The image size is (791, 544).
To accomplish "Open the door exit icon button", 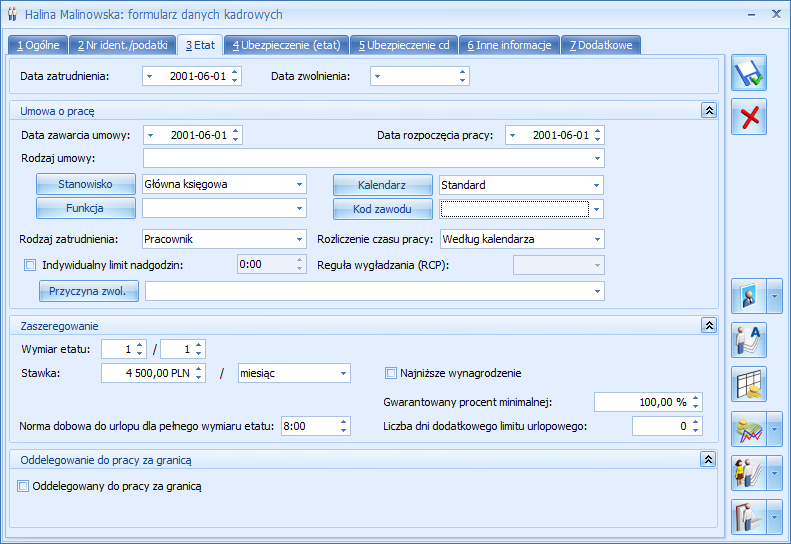I will [749, 517].
